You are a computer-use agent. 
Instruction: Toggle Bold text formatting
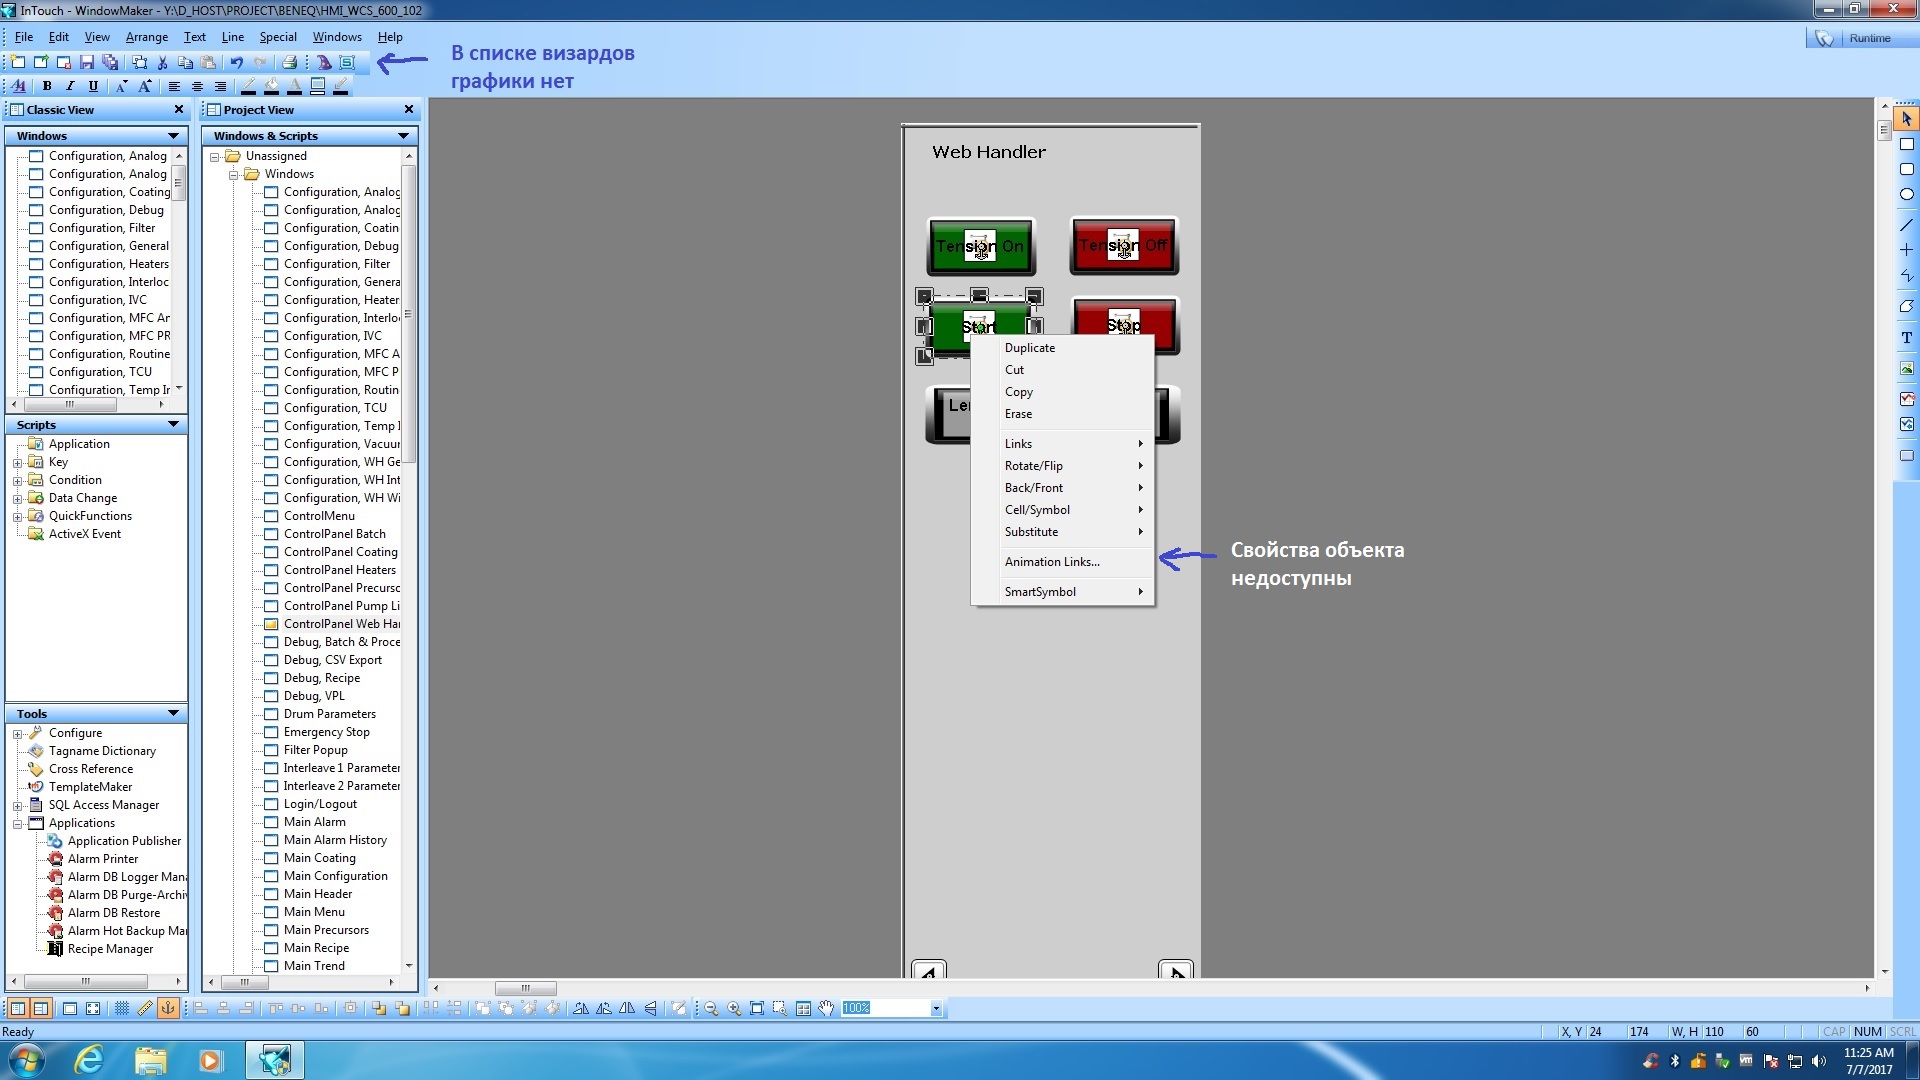click(x=46, y=87)
